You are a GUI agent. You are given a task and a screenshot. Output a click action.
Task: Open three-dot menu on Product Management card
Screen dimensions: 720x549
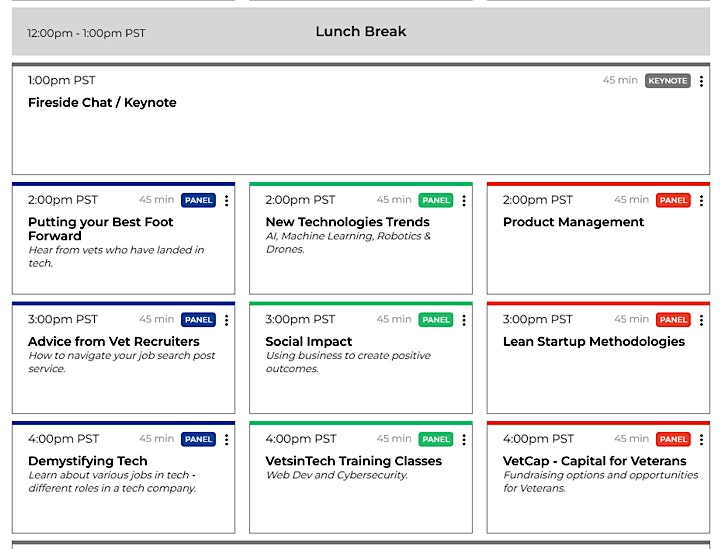coord(701,201)
